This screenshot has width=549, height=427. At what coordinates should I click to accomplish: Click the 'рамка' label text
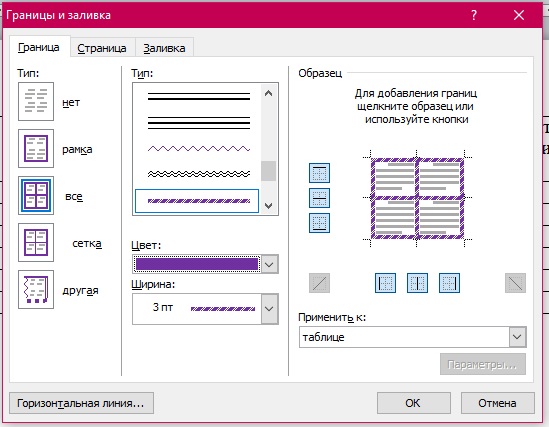coord(77,149)
